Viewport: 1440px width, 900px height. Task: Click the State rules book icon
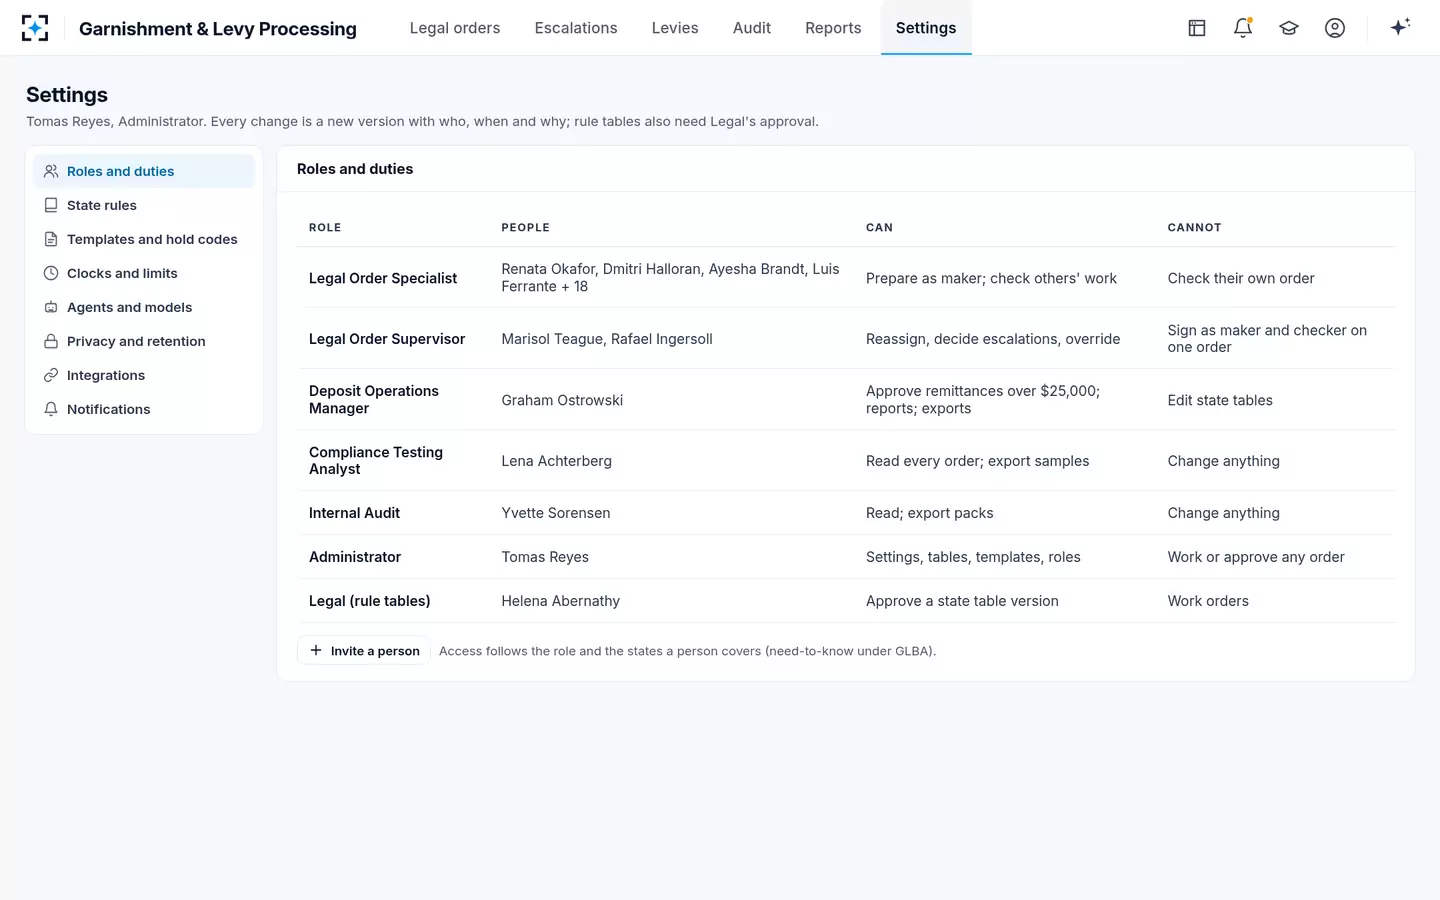tap(51, 205)
